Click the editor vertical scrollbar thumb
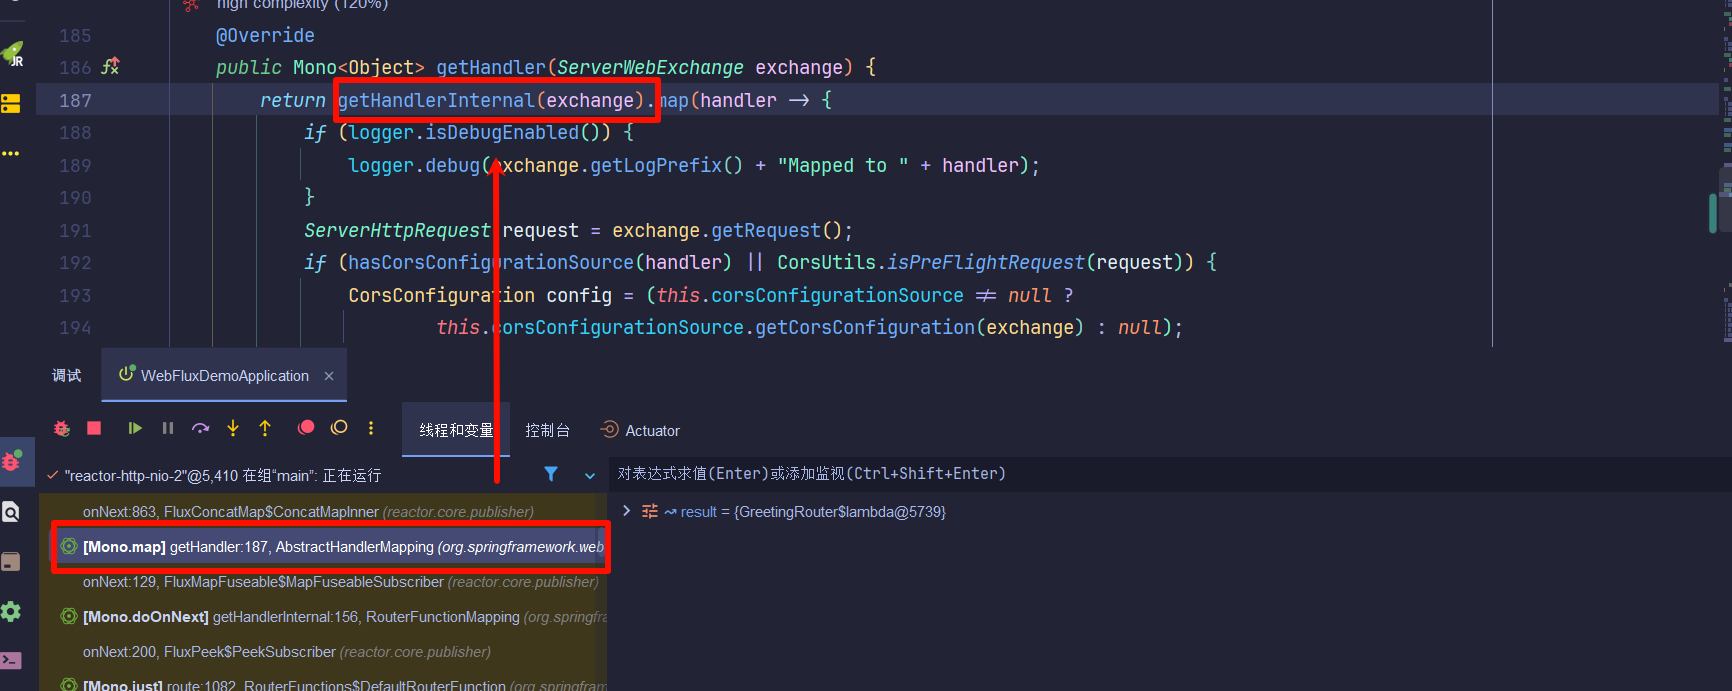This screenshot has width=1732, height=691. 1713,213
